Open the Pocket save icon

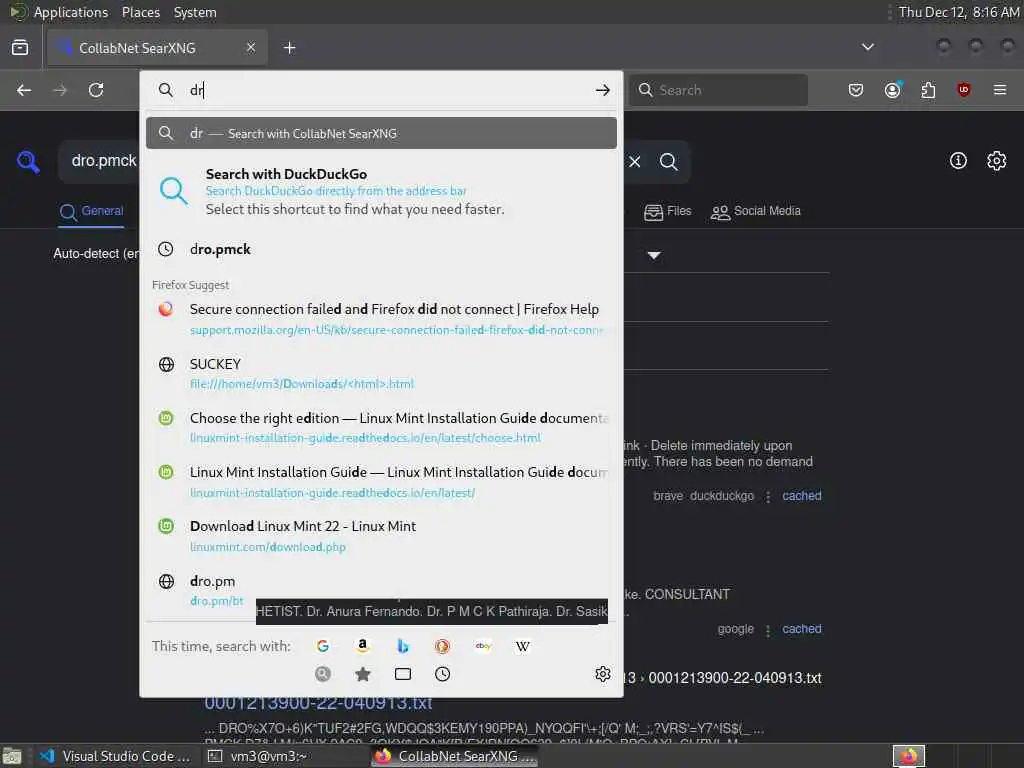coord(856,90)
